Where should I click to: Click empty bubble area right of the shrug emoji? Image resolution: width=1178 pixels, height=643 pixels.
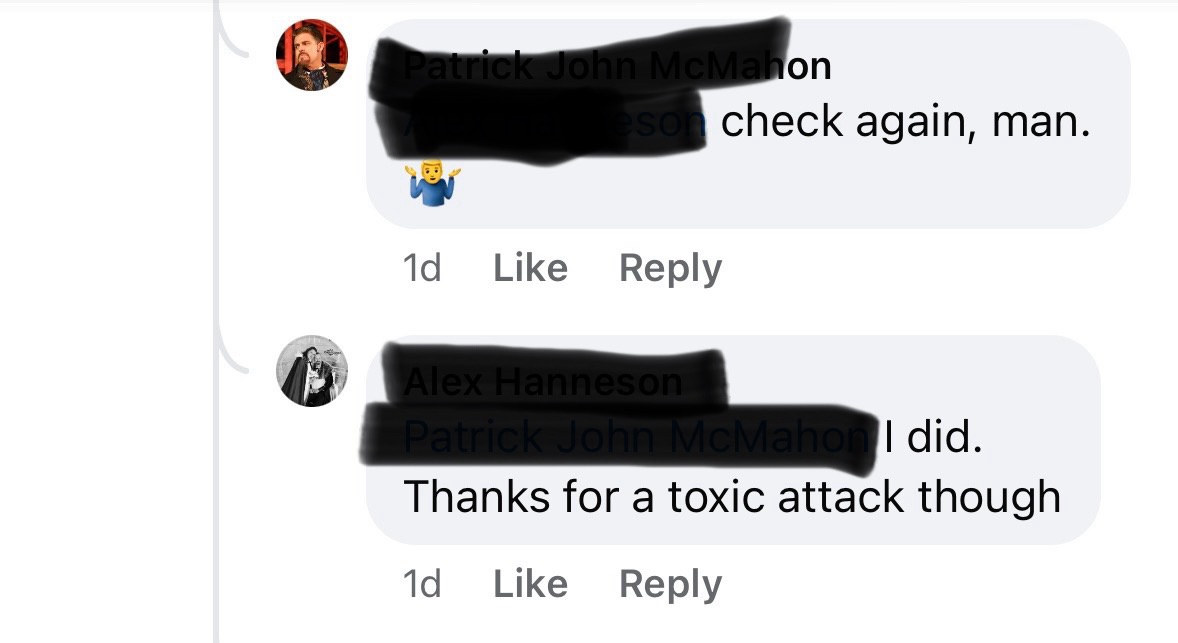pyautogui.click(x=789, y=184)
